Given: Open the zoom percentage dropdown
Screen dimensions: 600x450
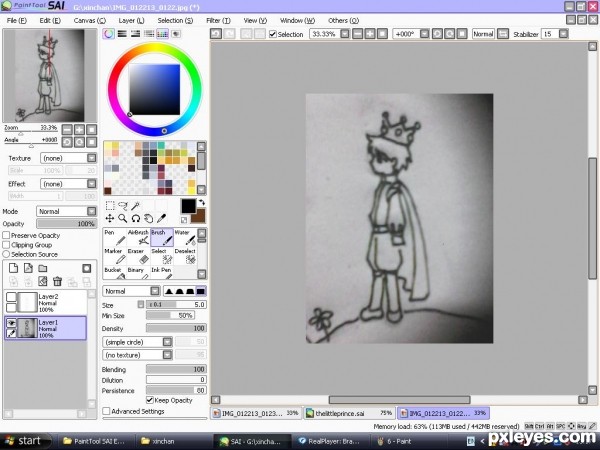Looking at the screenshot, I should [x=345, y=34].
